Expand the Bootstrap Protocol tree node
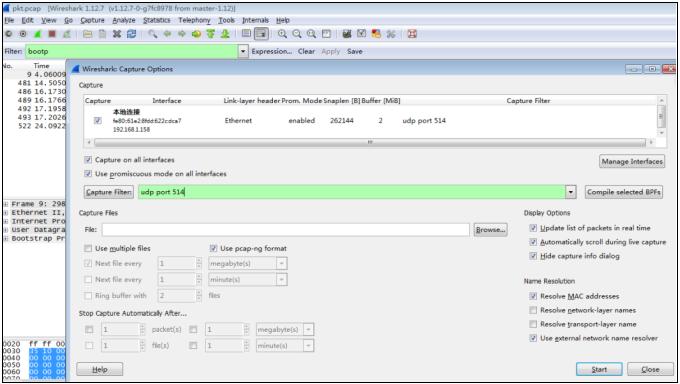This screenshot has height=384, width=680. click(6, 239)
